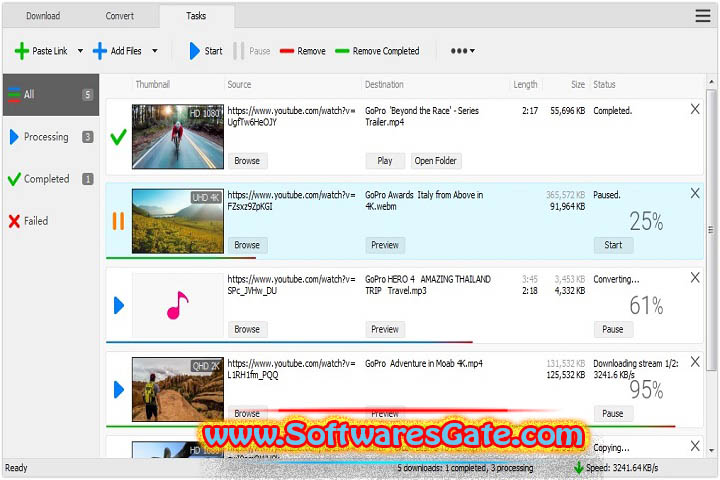The width and height of the screenshot is (720, 480).
Task: Click the 'Converting...' status text
Action: (616, 279)
